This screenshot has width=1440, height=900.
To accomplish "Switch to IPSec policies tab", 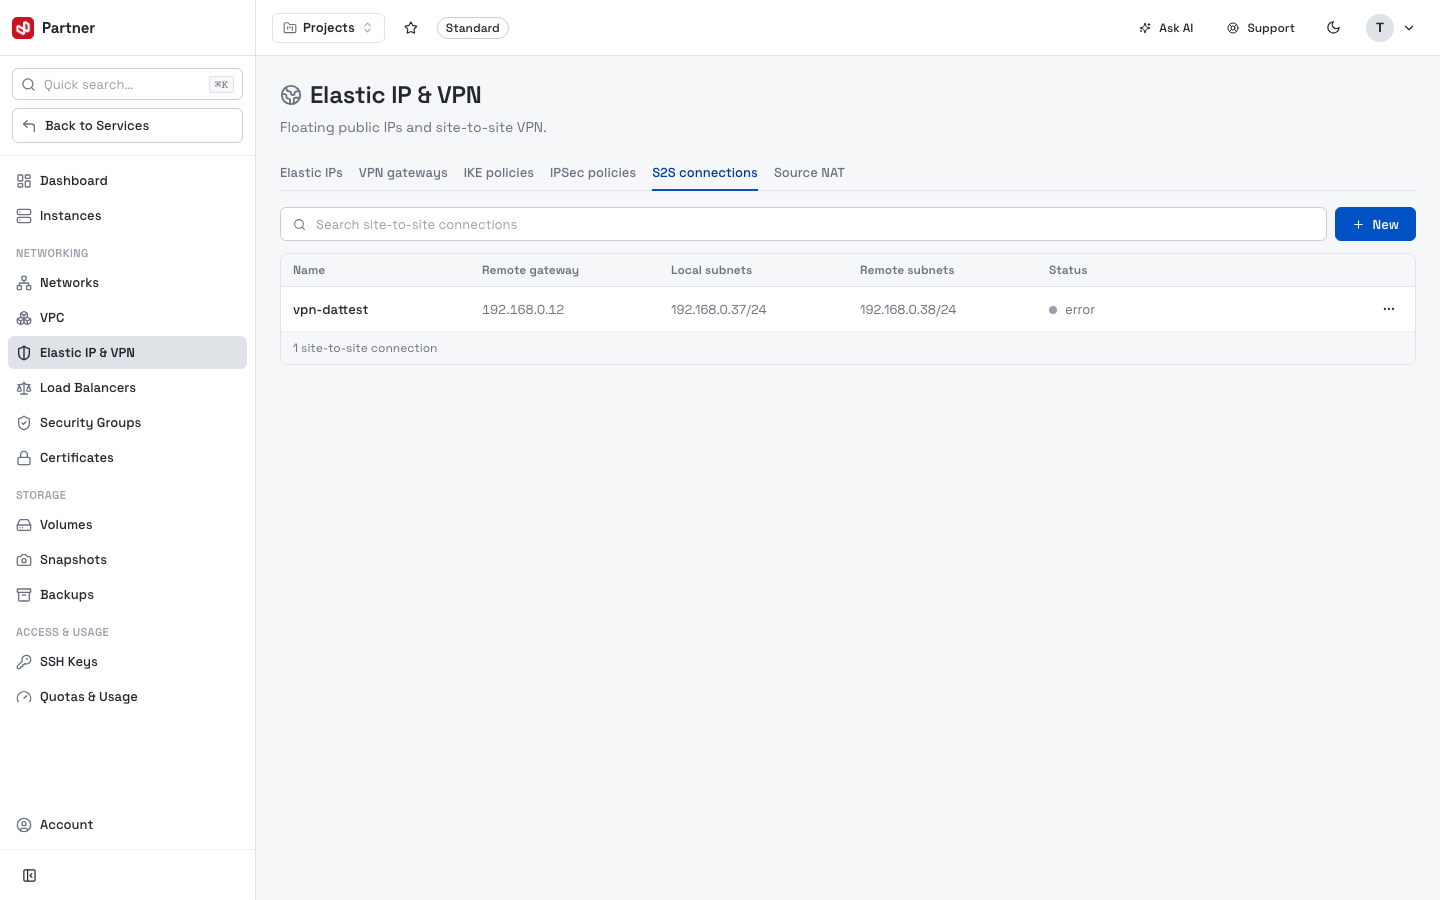I will click(x=593, y=173).
